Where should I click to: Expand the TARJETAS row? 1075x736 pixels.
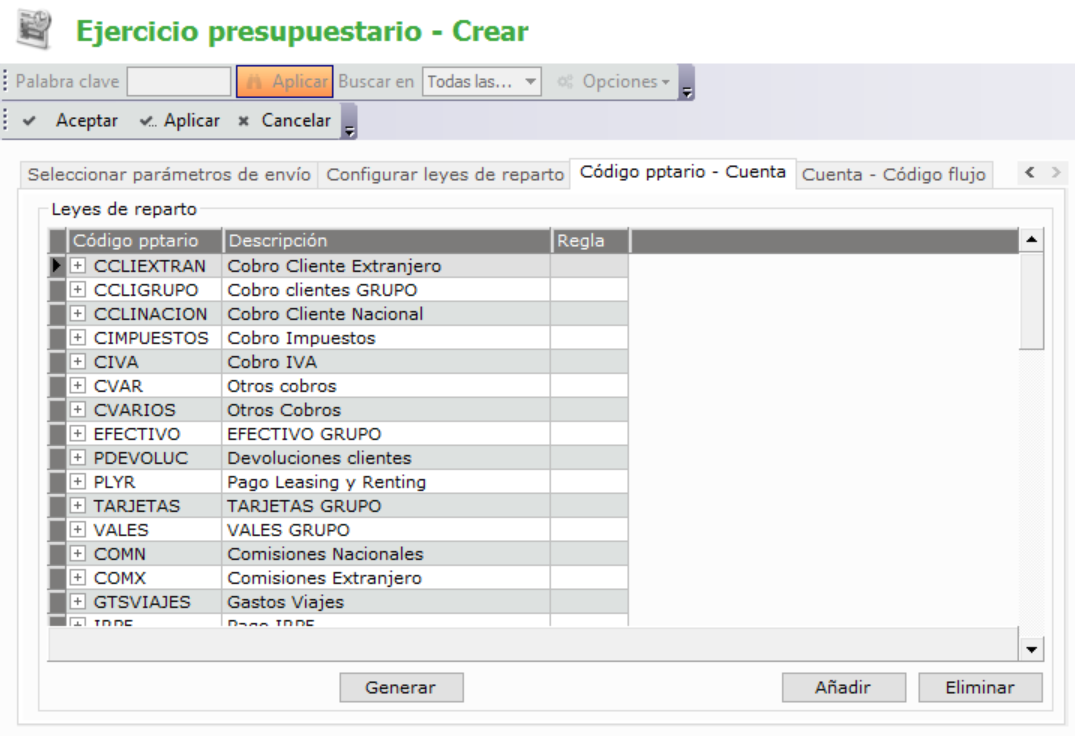(x=78, y=506)
